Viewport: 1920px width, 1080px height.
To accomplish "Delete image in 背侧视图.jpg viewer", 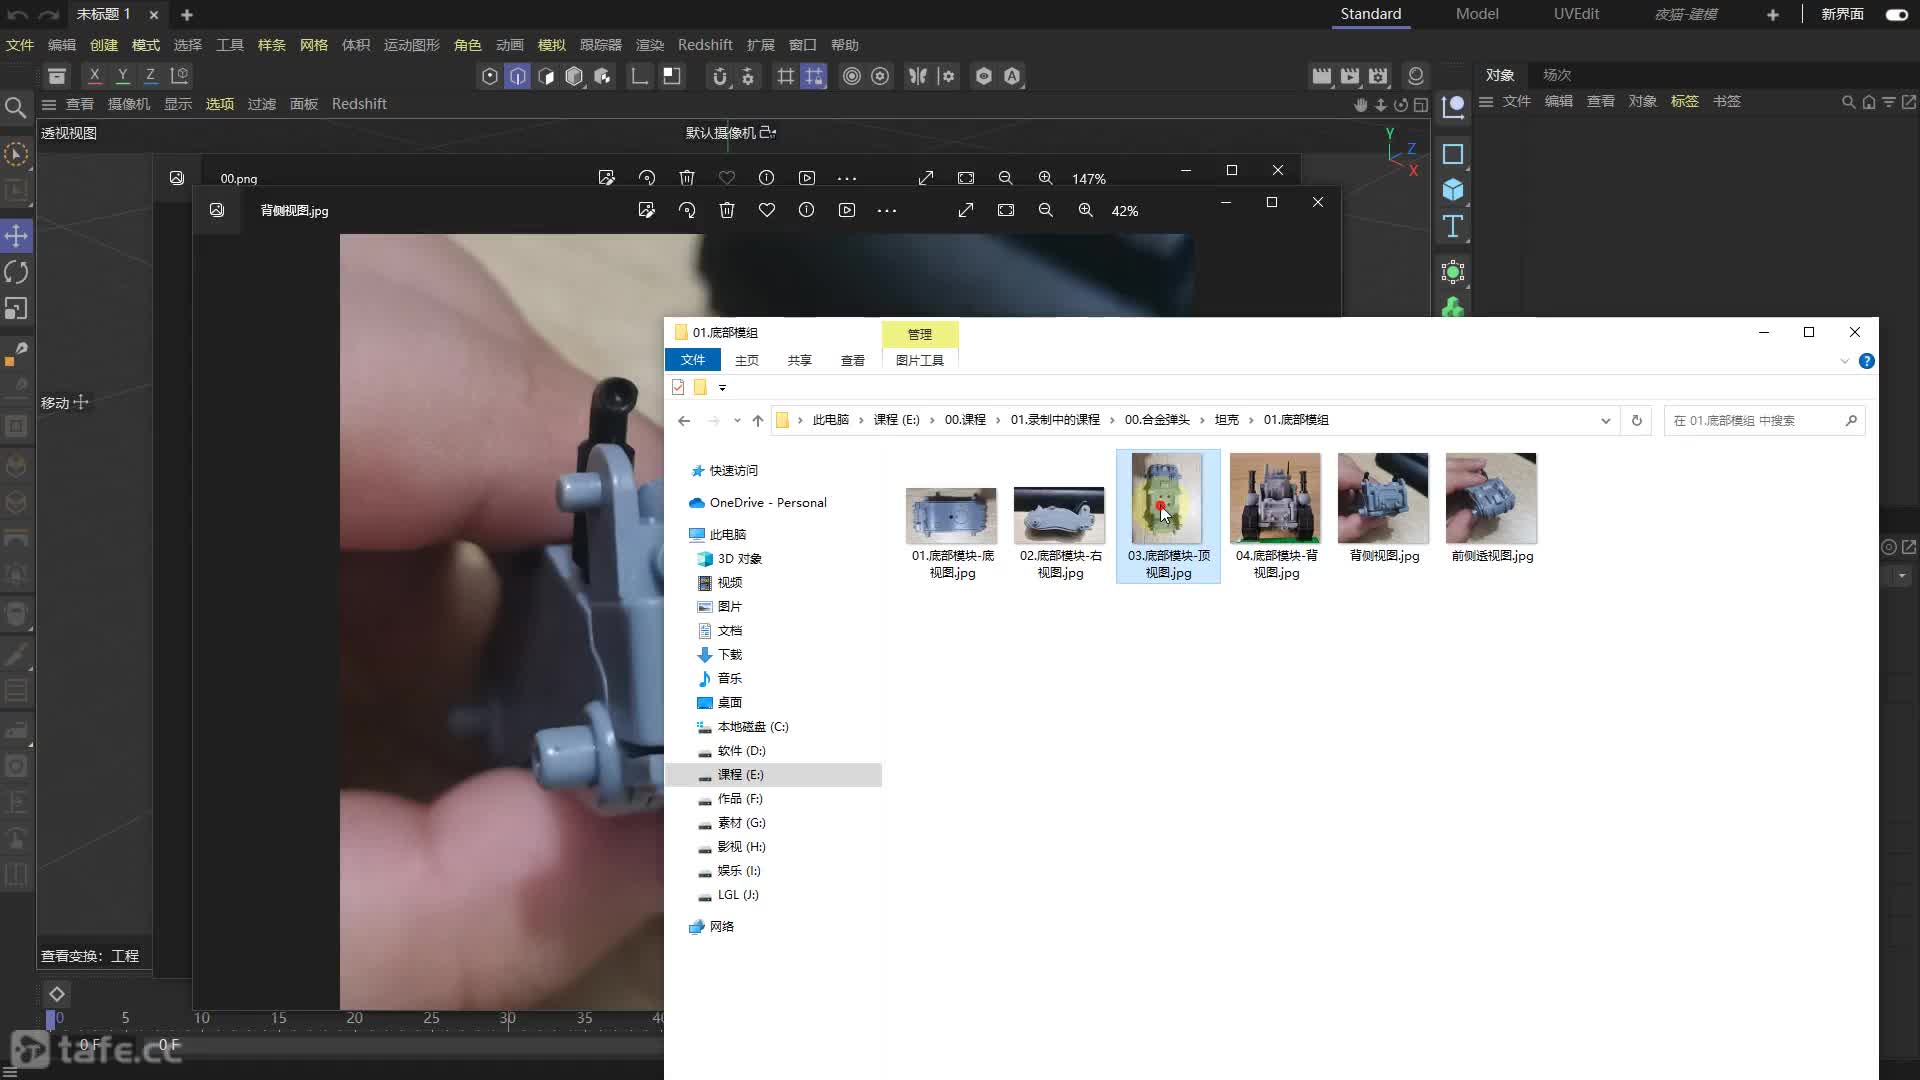I will pyautogui.click(x=727, y=210).
